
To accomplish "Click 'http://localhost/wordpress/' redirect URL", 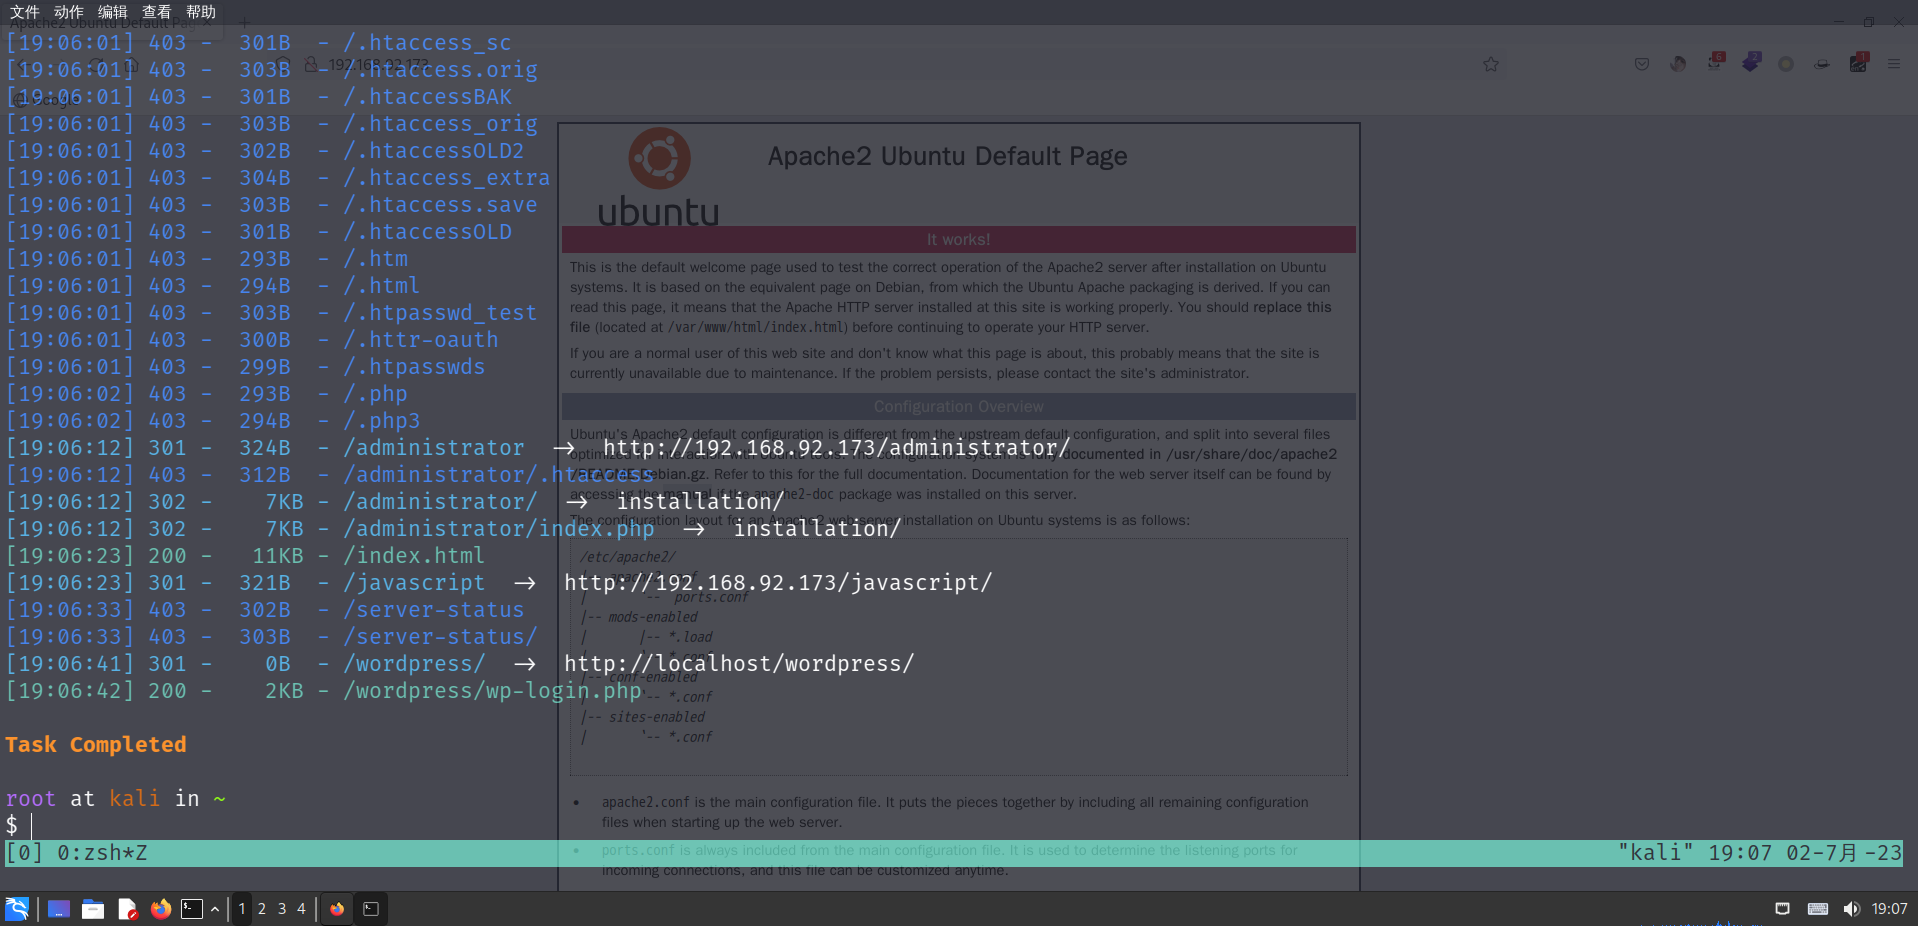I will (x=739, y=664).
